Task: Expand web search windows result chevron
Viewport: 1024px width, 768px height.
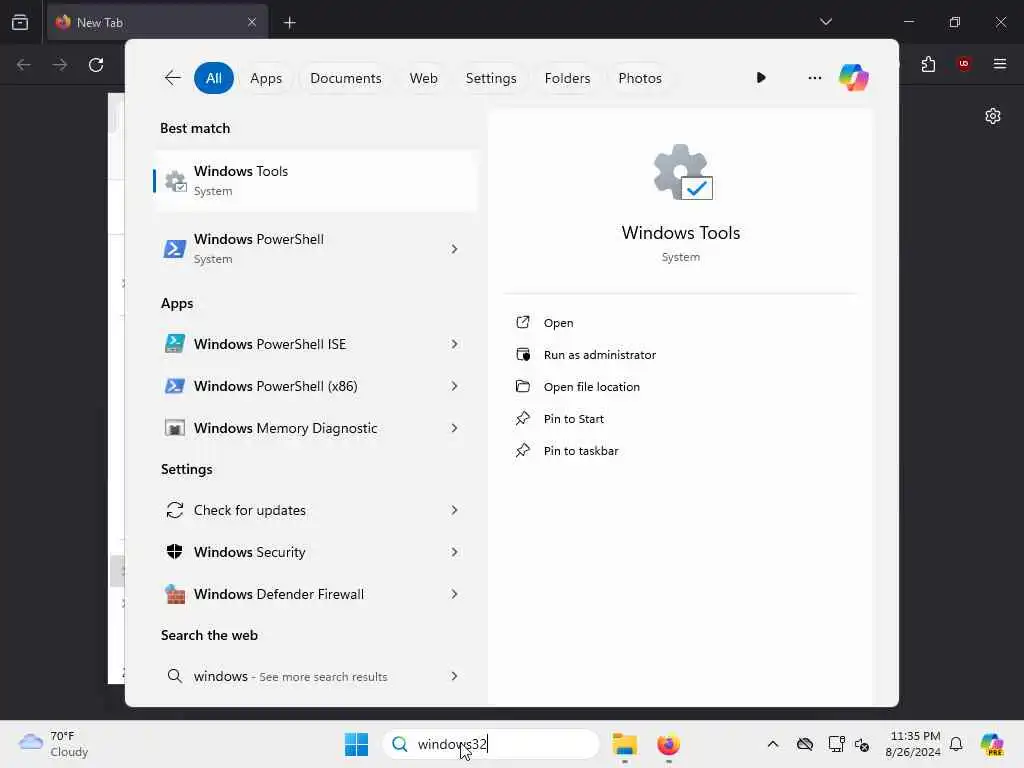Action: pyautogui.click(x=455, y=676)
